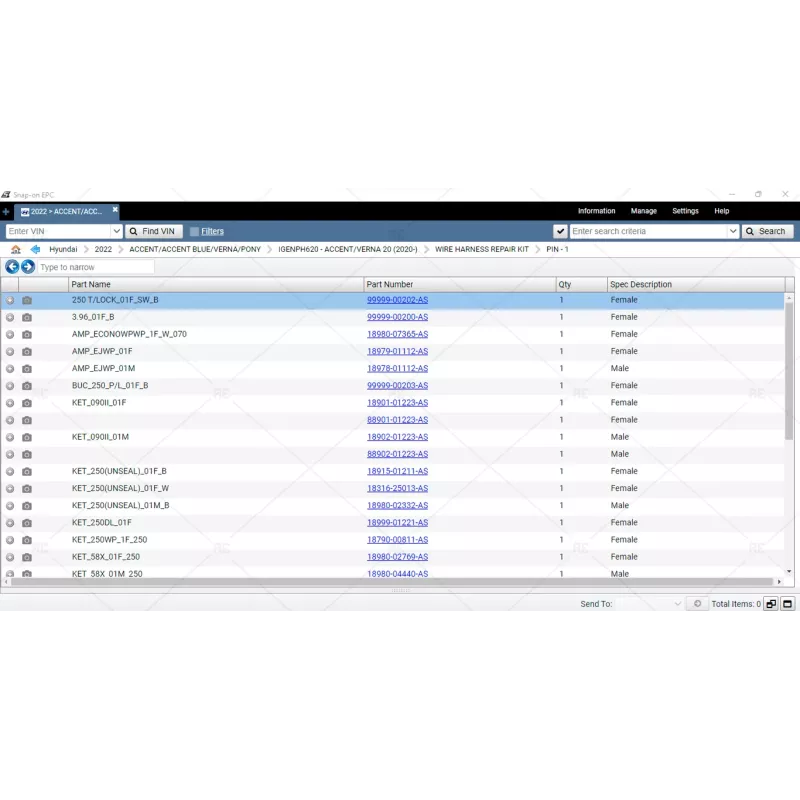The height and width of the screenshot is (800, 800).
Task: Open the Settings menu
Action: [x=685, y=211]
